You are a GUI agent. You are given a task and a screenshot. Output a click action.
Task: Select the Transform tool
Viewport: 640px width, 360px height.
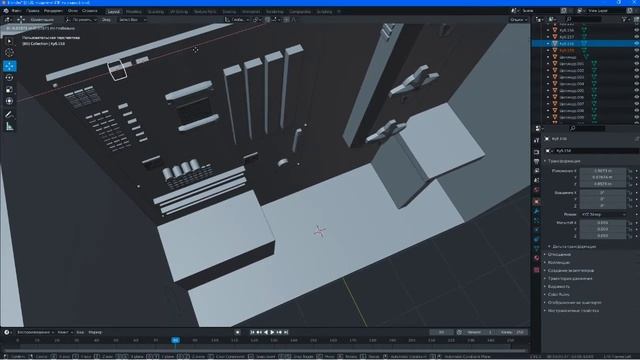9,101
